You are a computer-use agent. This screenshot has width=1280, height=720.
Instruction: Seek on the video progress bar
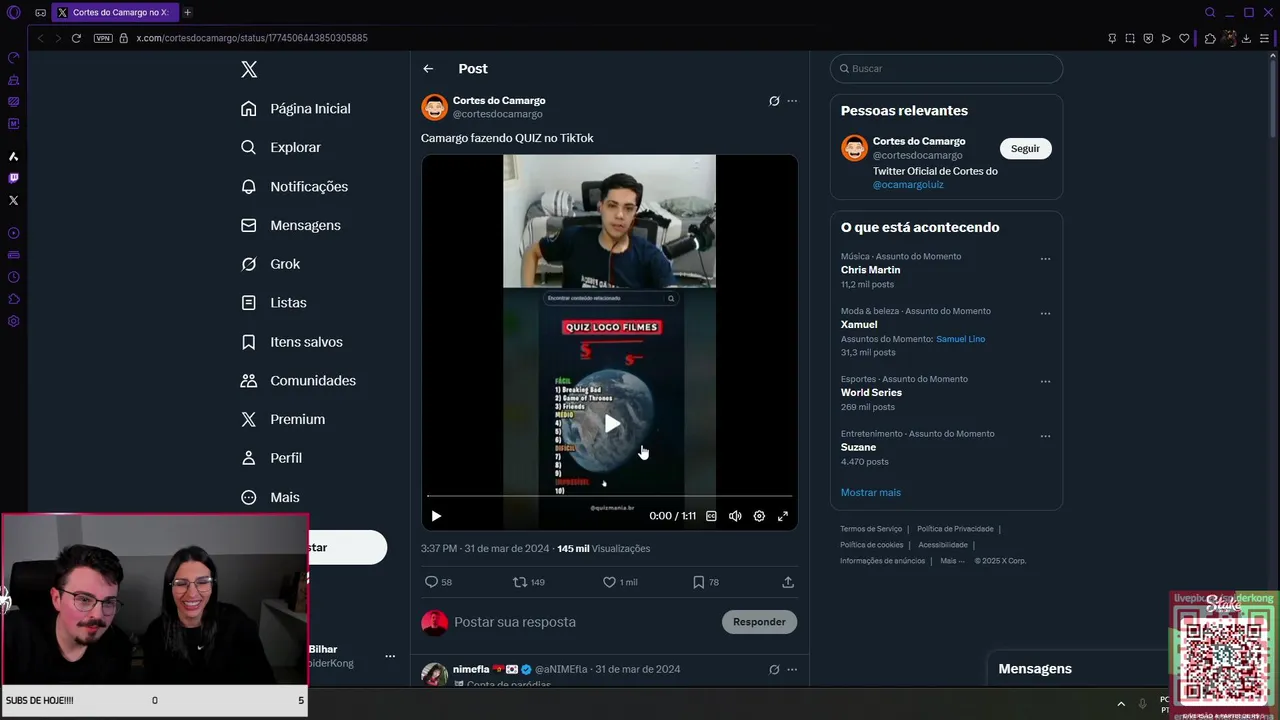(x=609, y=496)
